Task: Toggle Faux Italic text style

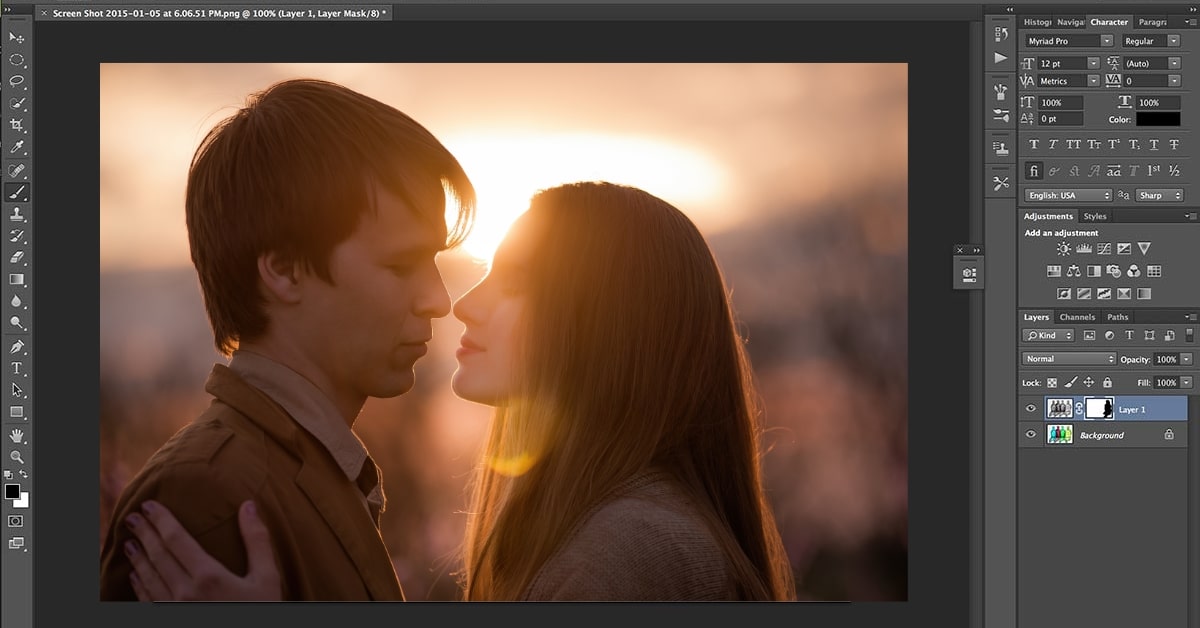Action: (x=1054, y=145)
